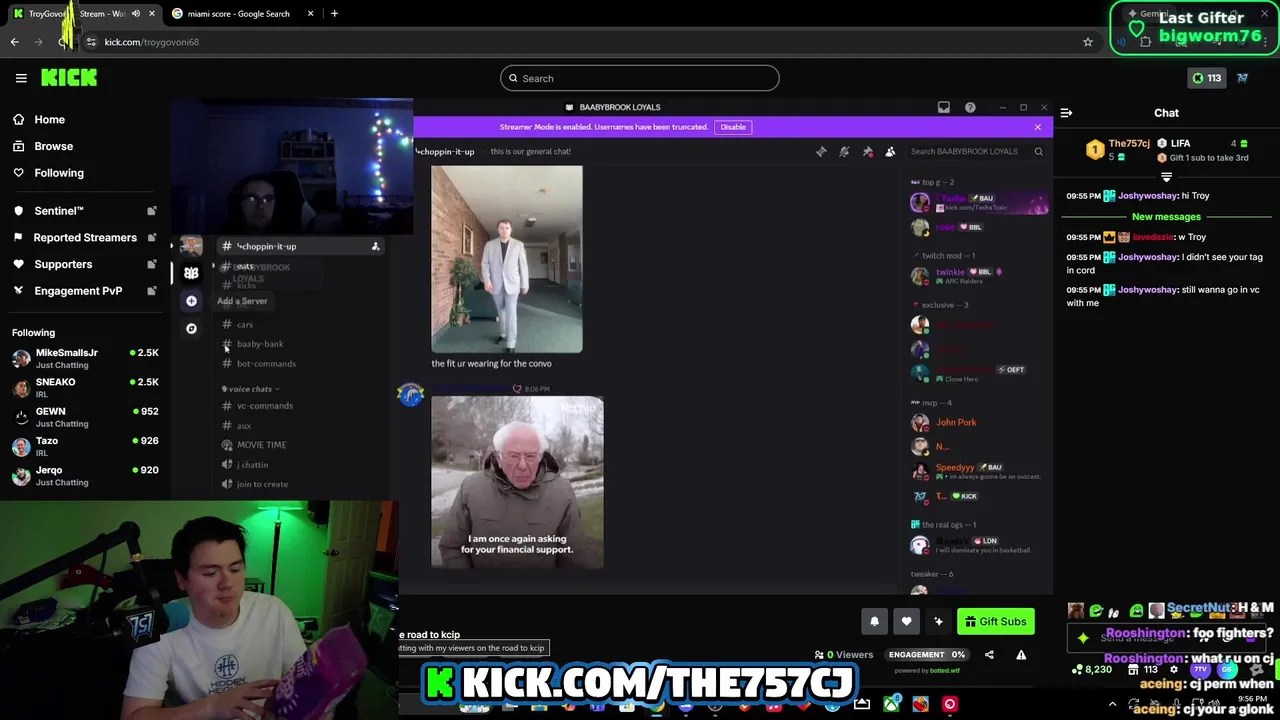1280x720 pixels.
Task: Open Discord Discover compass icon
Action: point(191,328)
